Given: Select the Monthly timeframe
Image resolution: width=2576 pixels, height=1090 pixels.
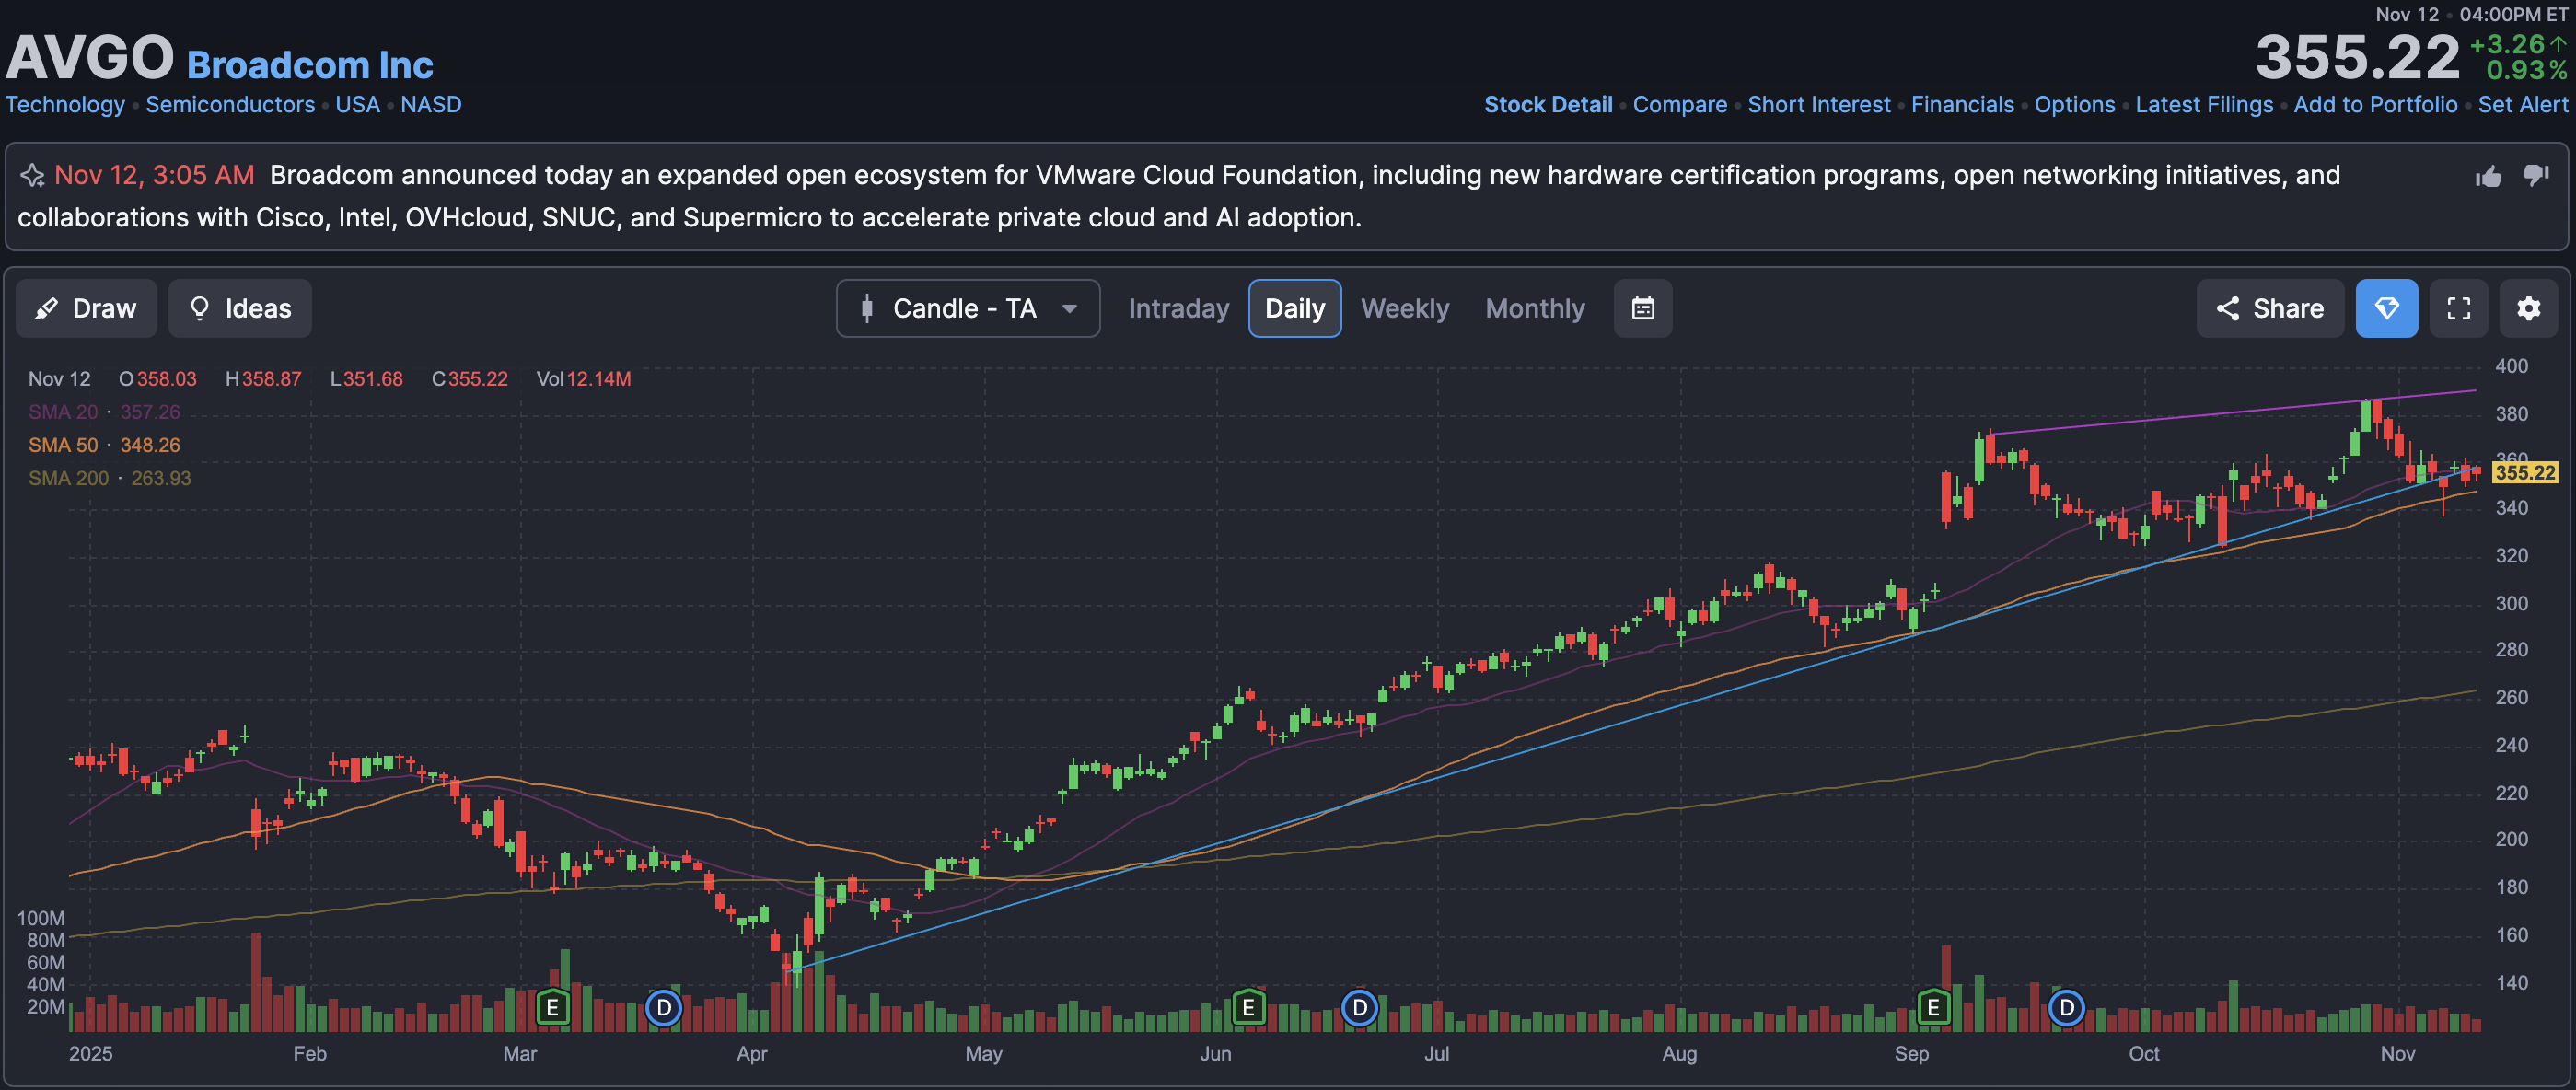Looking at the screenshot, I should (x=1534, y=308).
